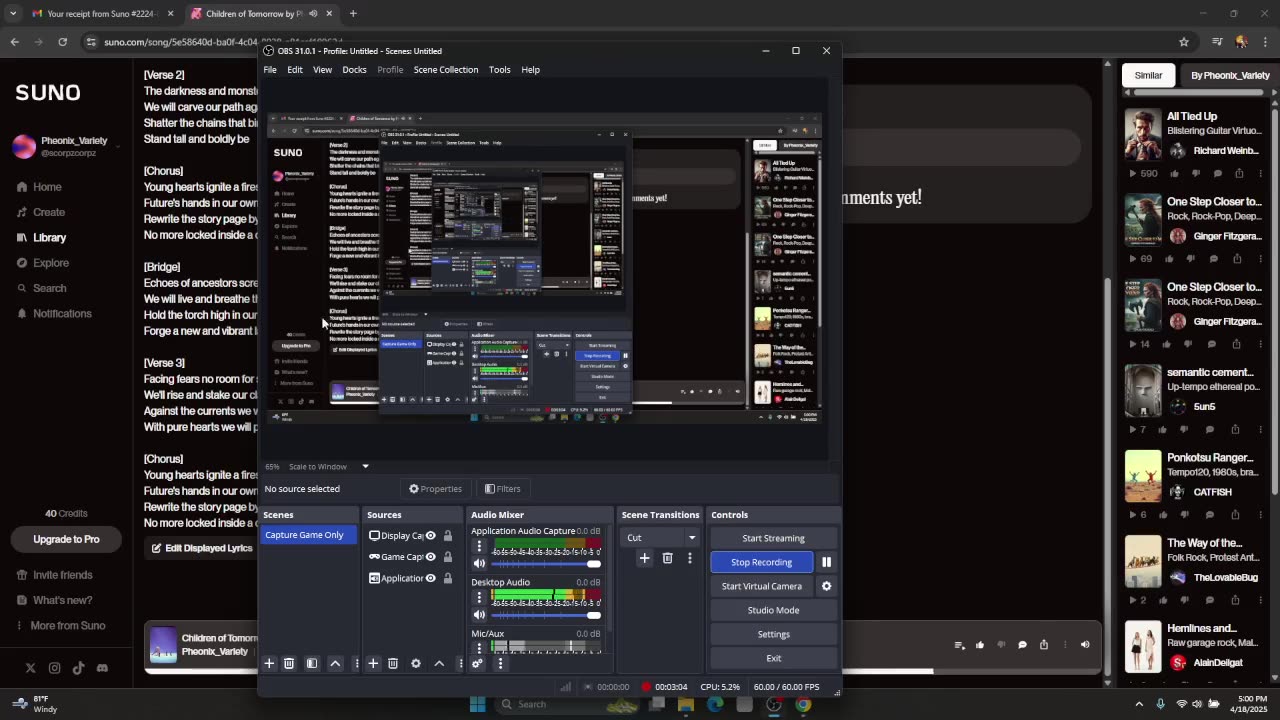Screen dimensions: 1280x720
Task: Open source properties gear in Sources dock
Action: [x=416, y=663]
